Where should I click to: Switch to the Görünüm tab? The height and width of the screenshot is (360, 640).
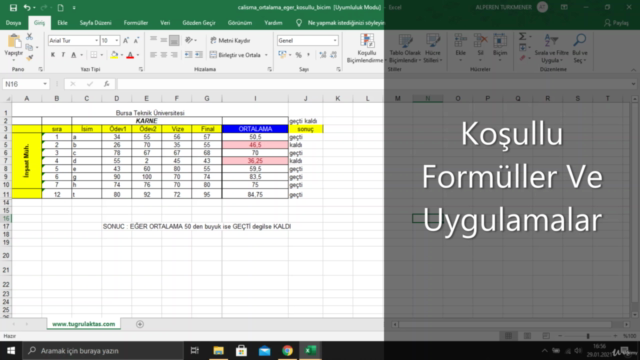point(240,23)
